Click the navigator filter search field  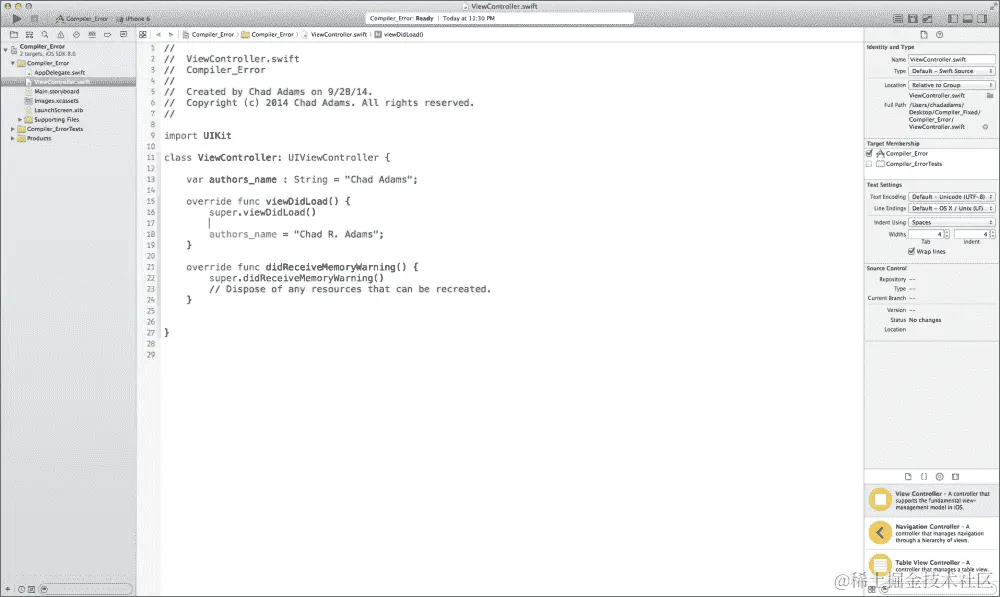(86, 589)
